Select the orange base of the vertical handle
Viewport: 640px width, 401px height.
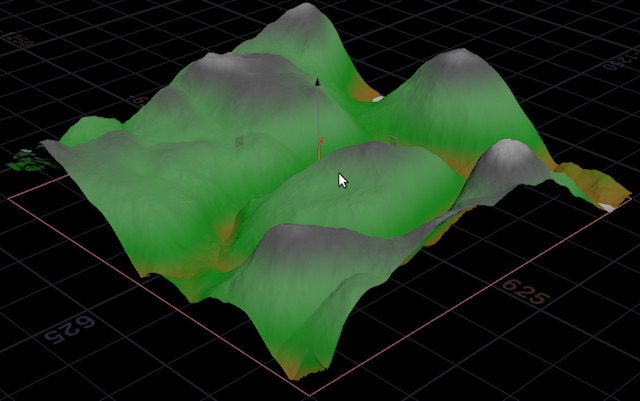click(319, 151)
